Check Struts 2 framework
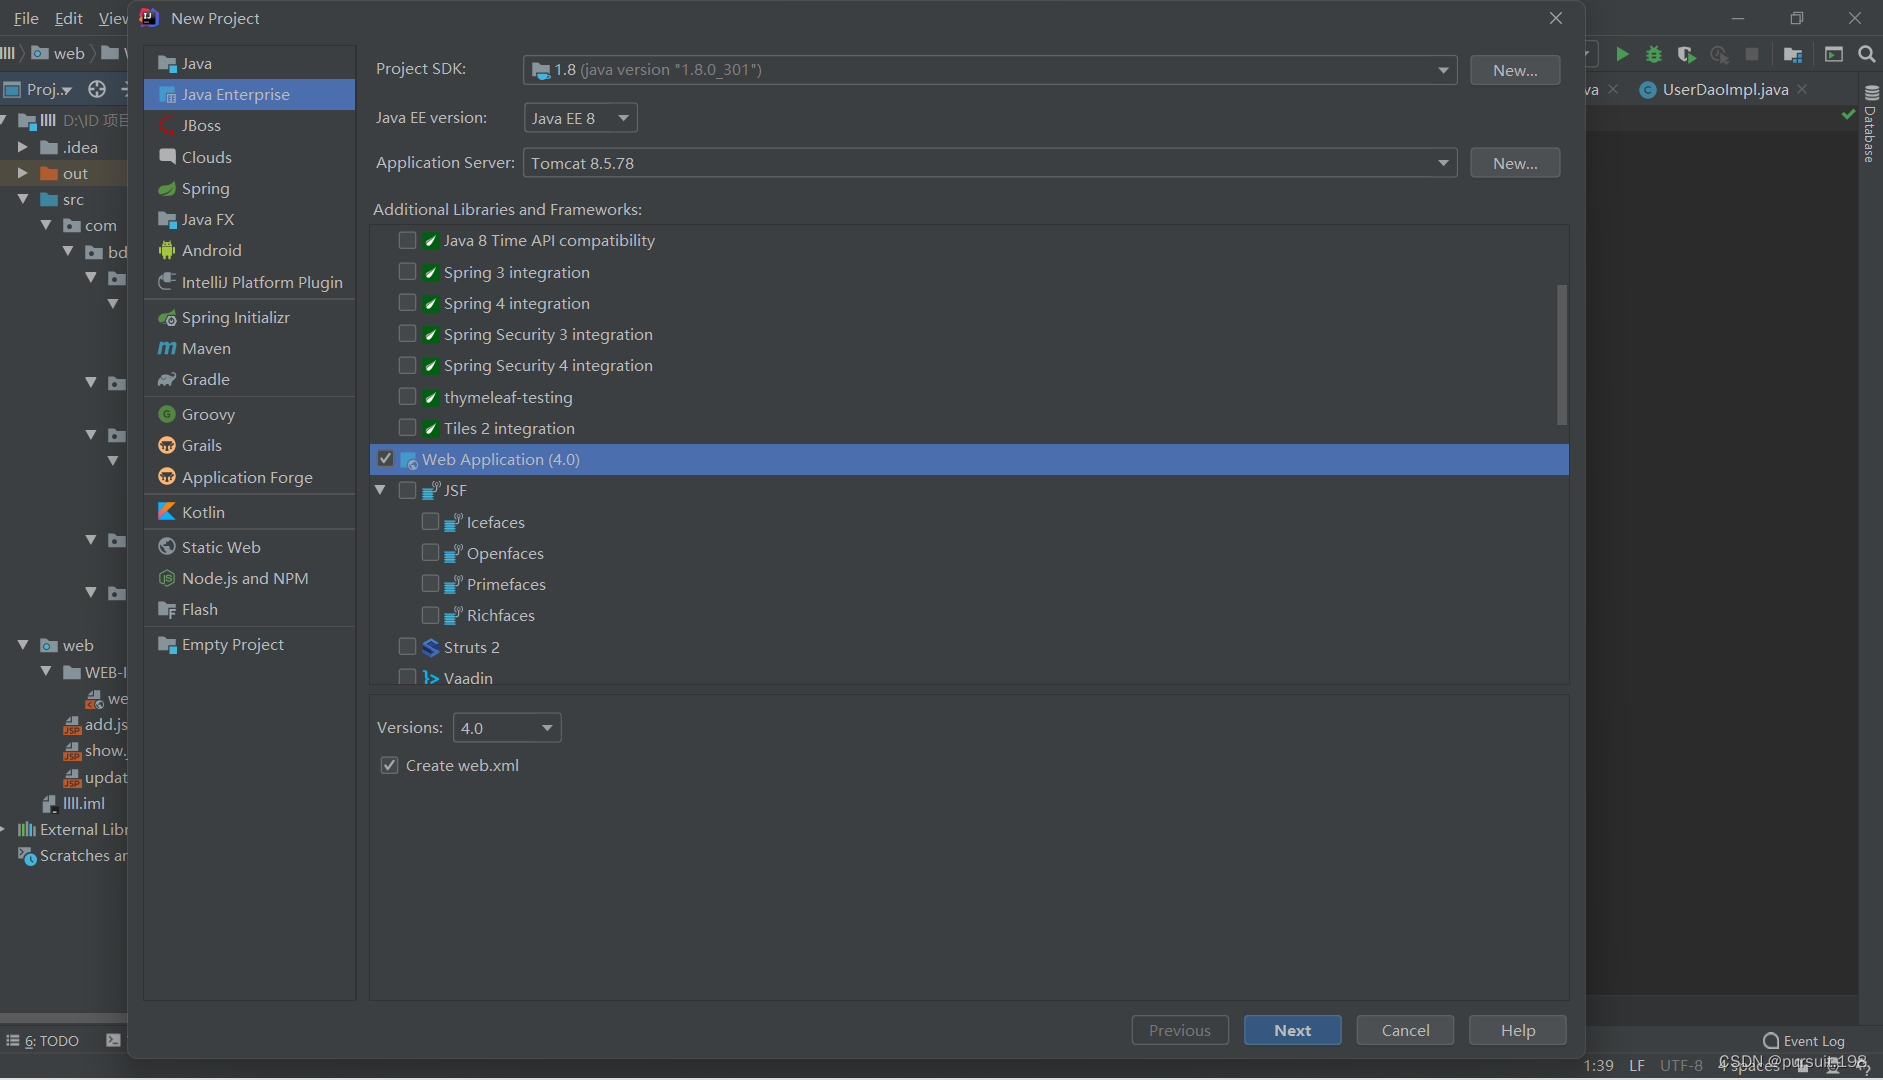The height and width of the screenshot is (1080, 1883). pos(407,646)
